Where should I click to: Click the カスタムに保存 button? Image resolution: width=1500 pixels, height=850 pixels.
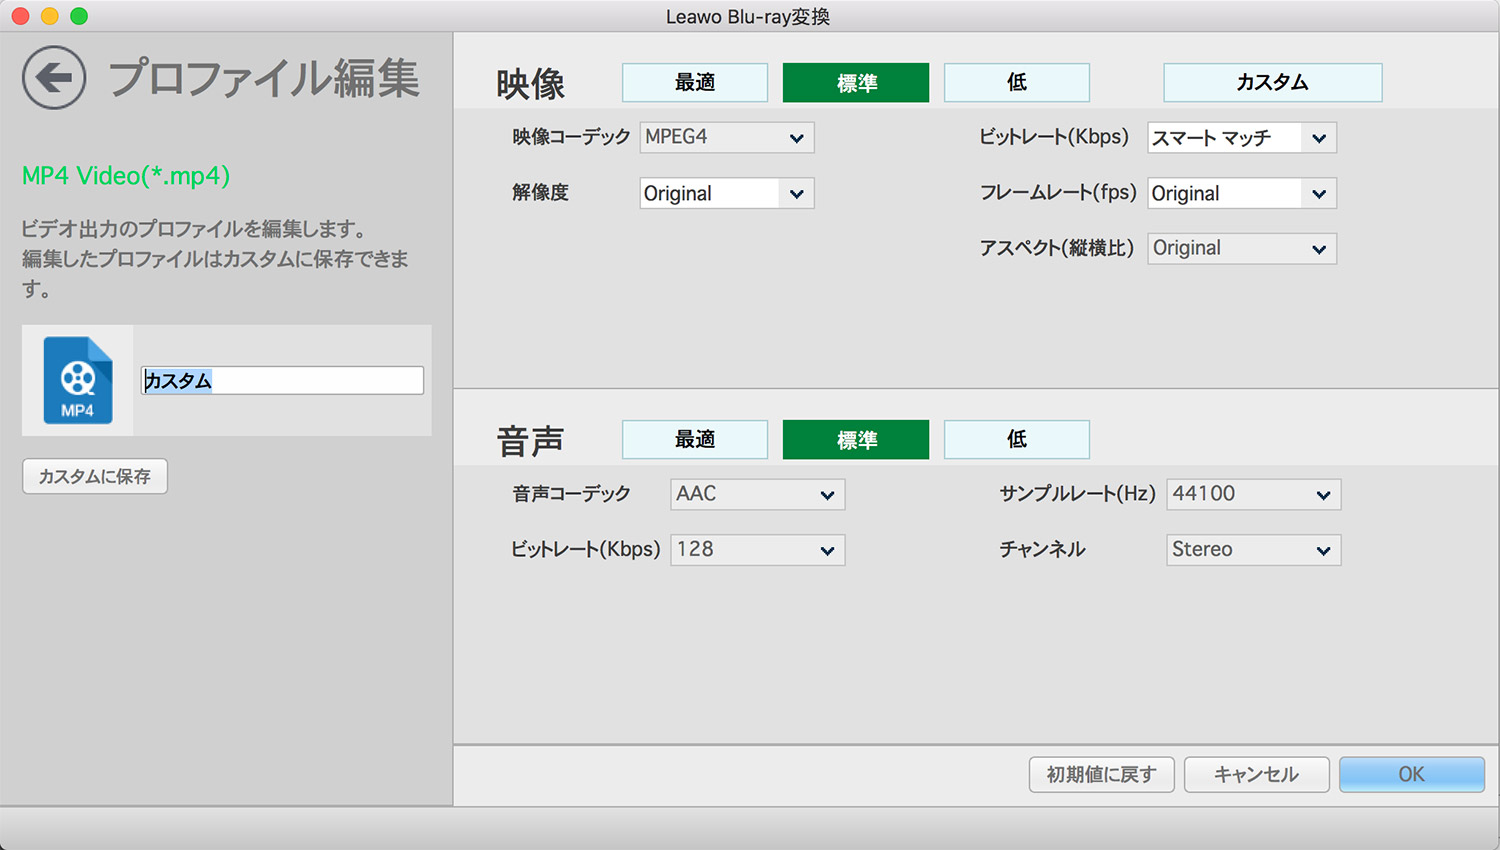pos(95,477)
